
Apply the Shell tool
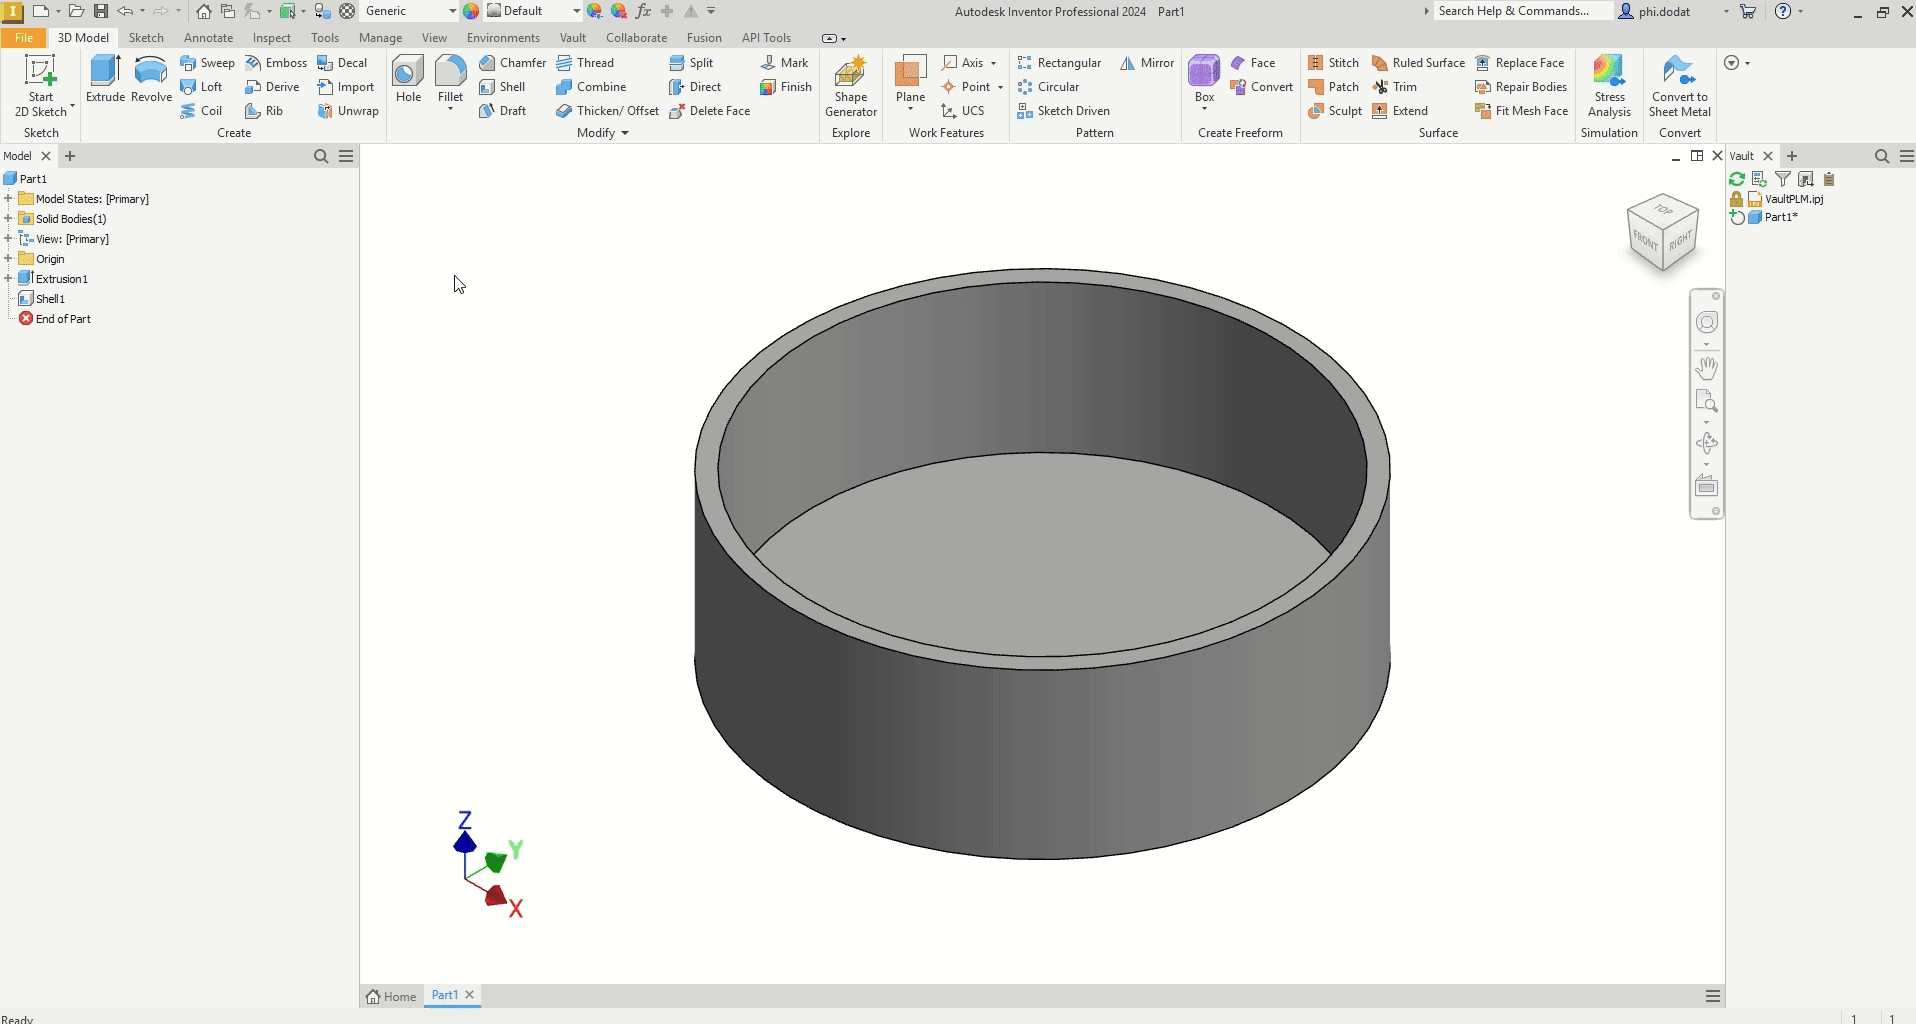click(502, 87)
